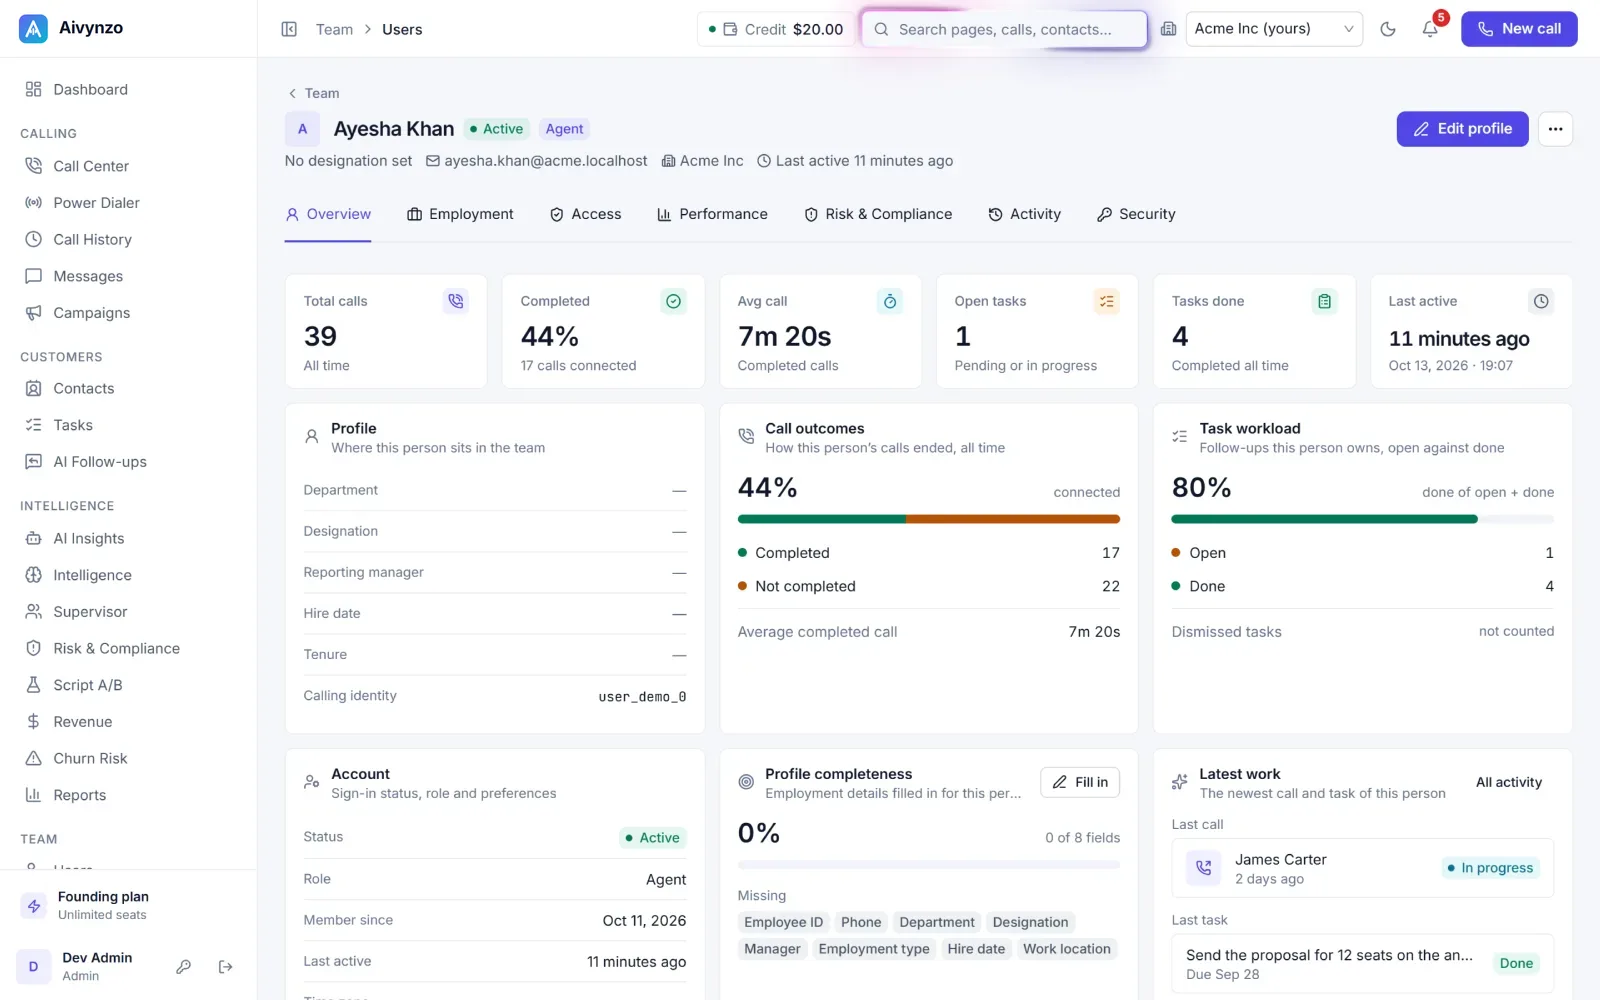This screenshot has height=1000, width=1600.
Task: Switch to the Access tab
Action: (585, 214)
